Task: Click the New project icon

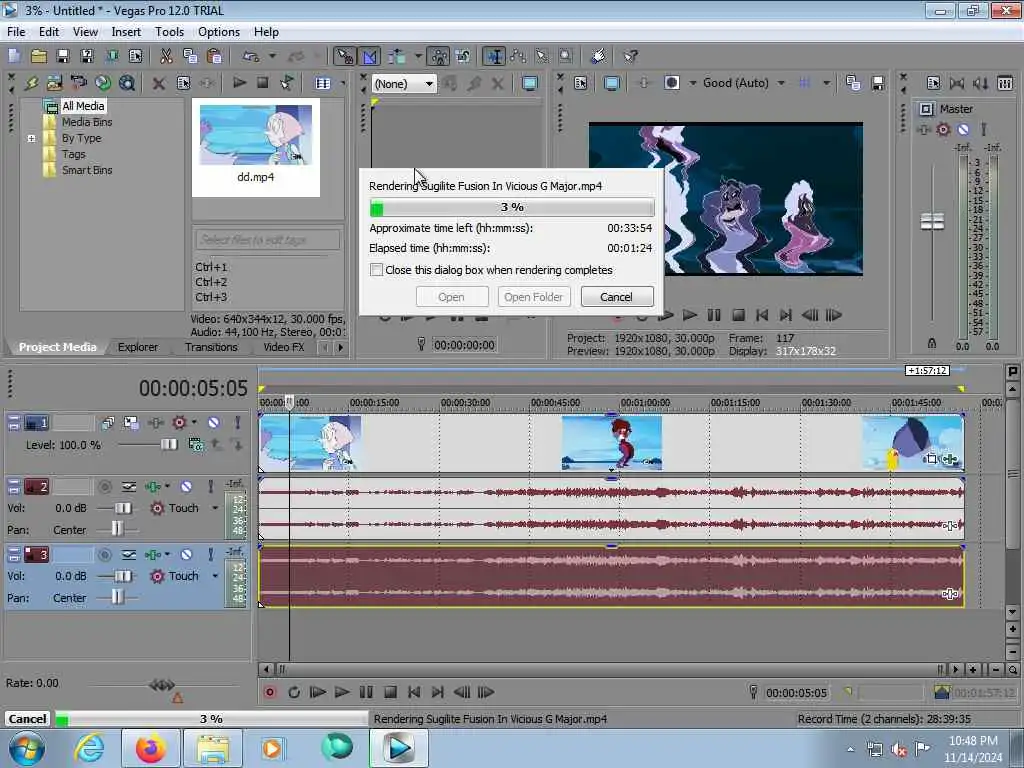Action: [14, 56]
